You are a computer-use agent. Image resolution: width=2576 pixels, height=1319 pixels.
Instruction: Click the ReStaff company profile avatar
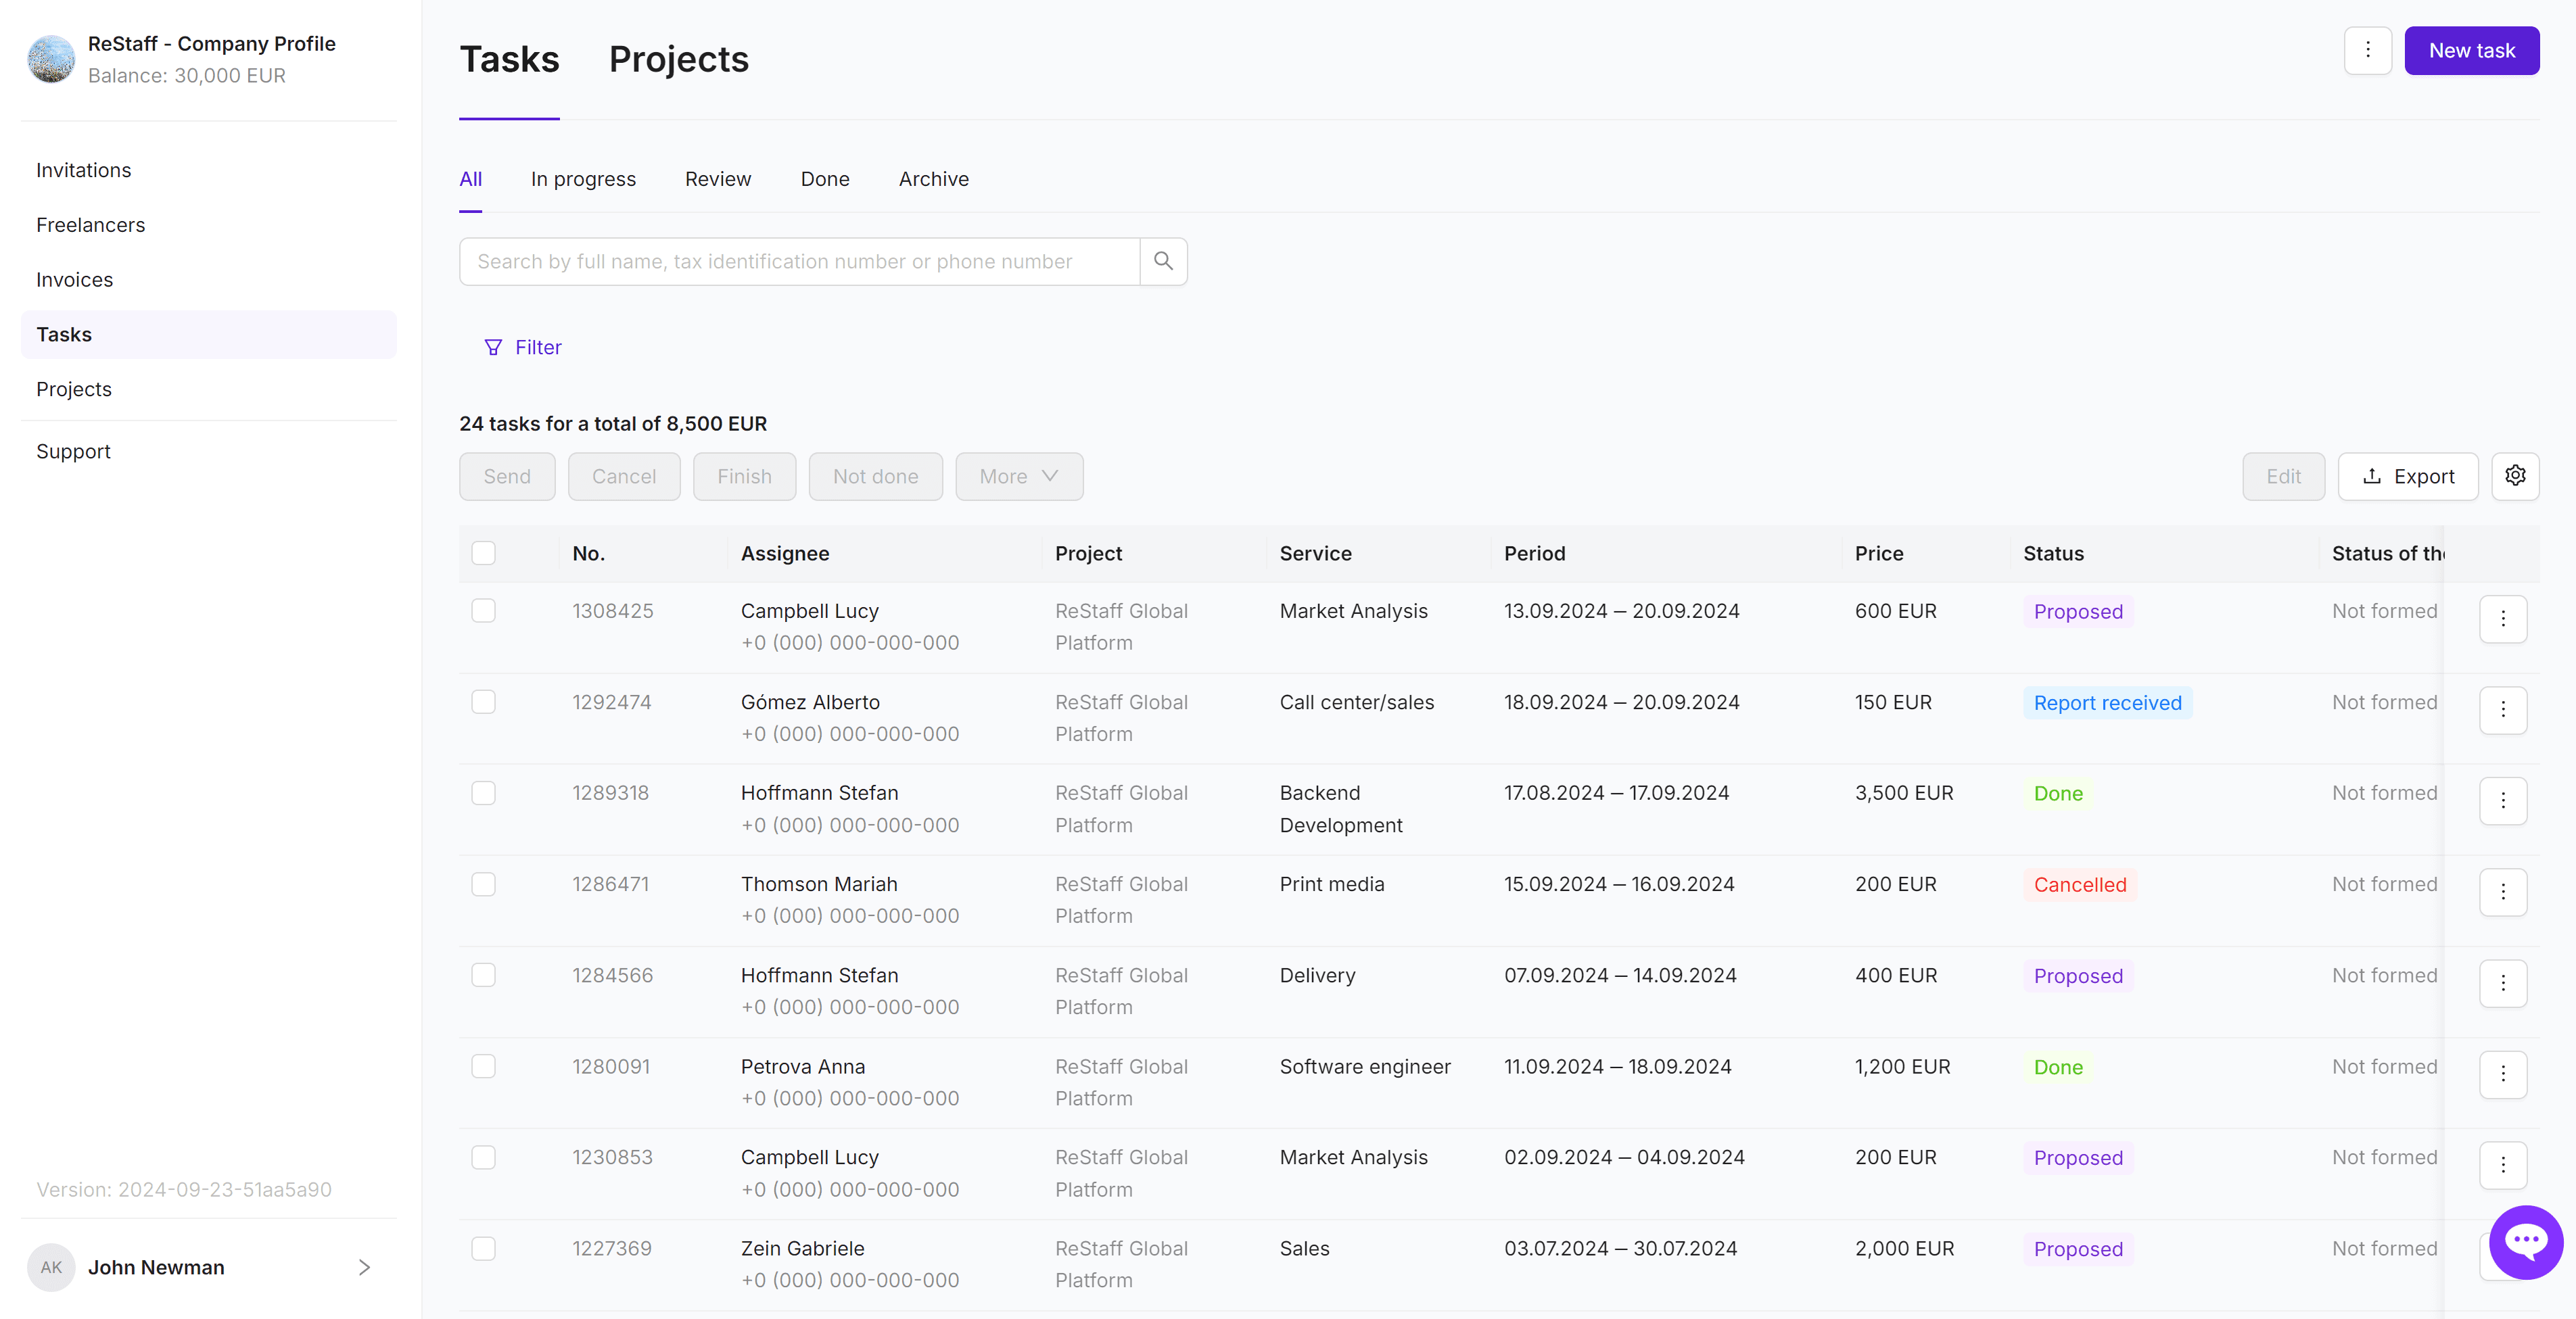51,59
